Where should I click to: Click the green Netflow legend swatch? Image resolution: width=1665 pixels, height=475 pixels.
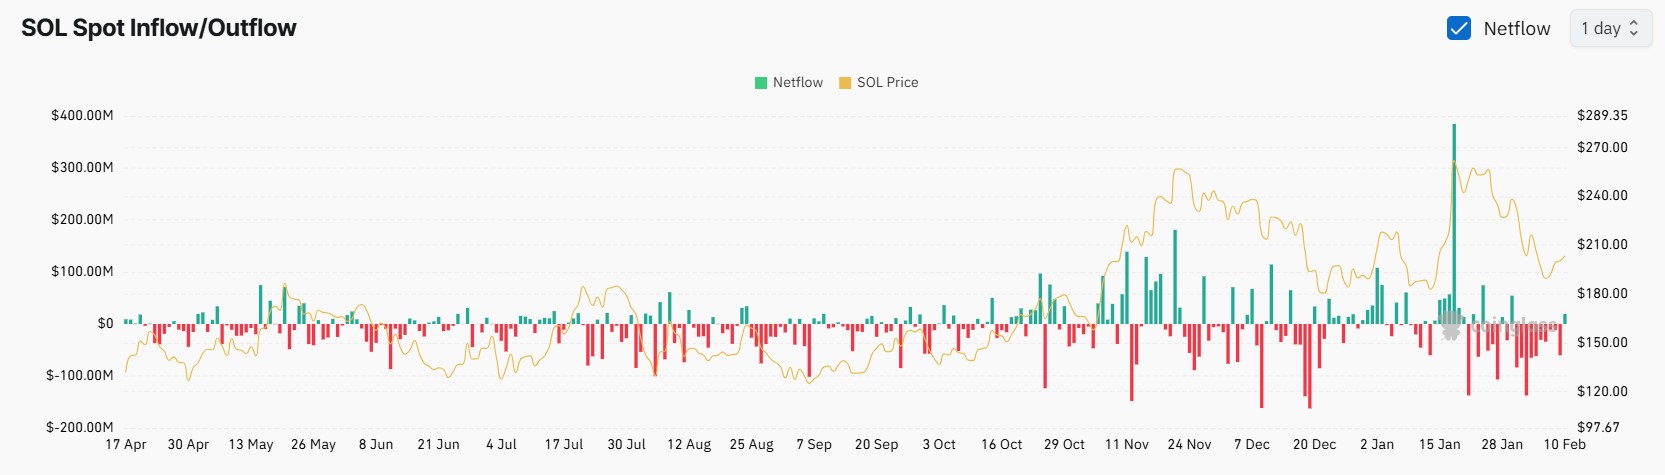coord(761,83)
